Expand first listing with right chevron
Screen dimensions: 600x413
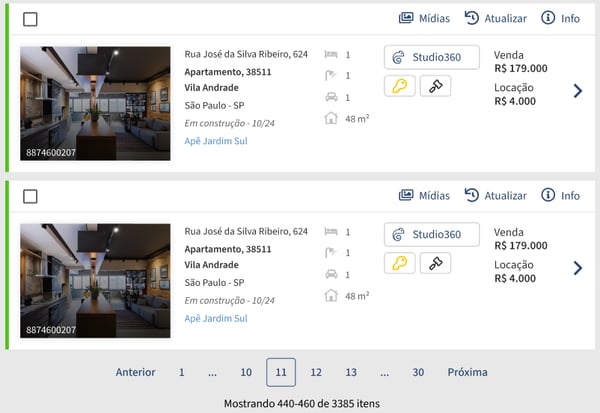[x=578, y=91]
